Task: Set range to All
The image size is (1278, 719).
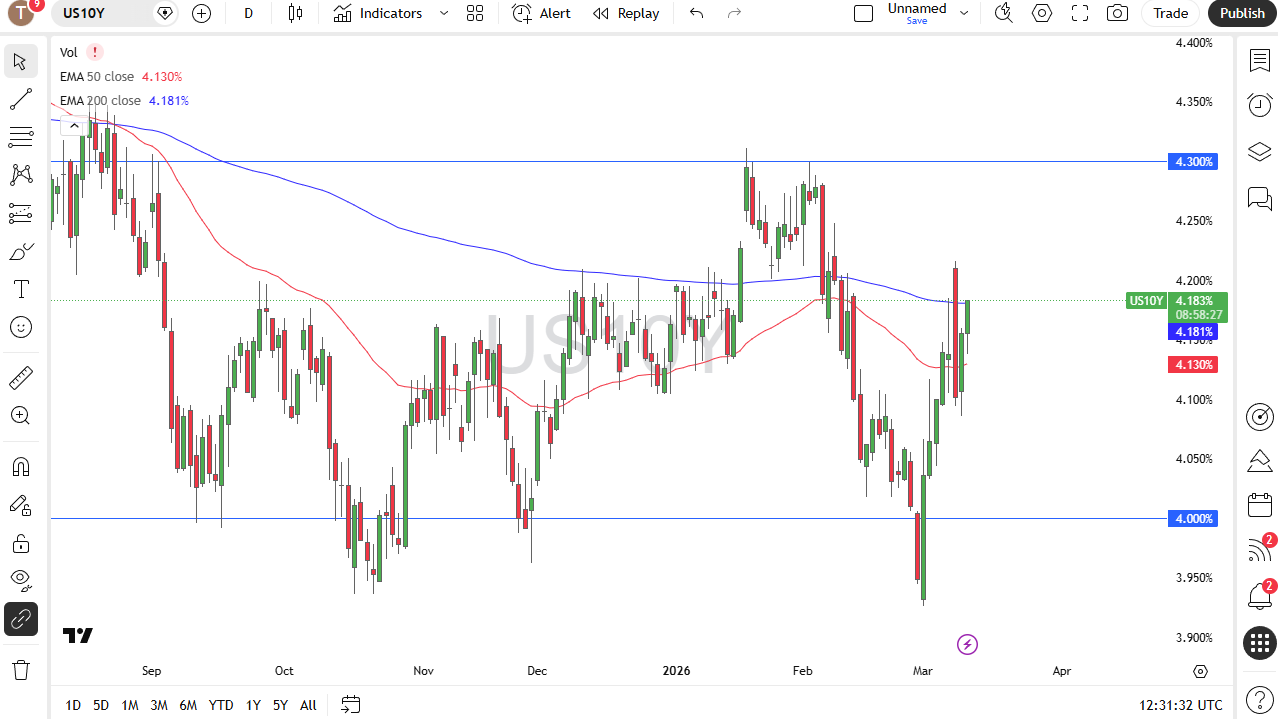Action: pyautogui.click(x=308, y=705)
